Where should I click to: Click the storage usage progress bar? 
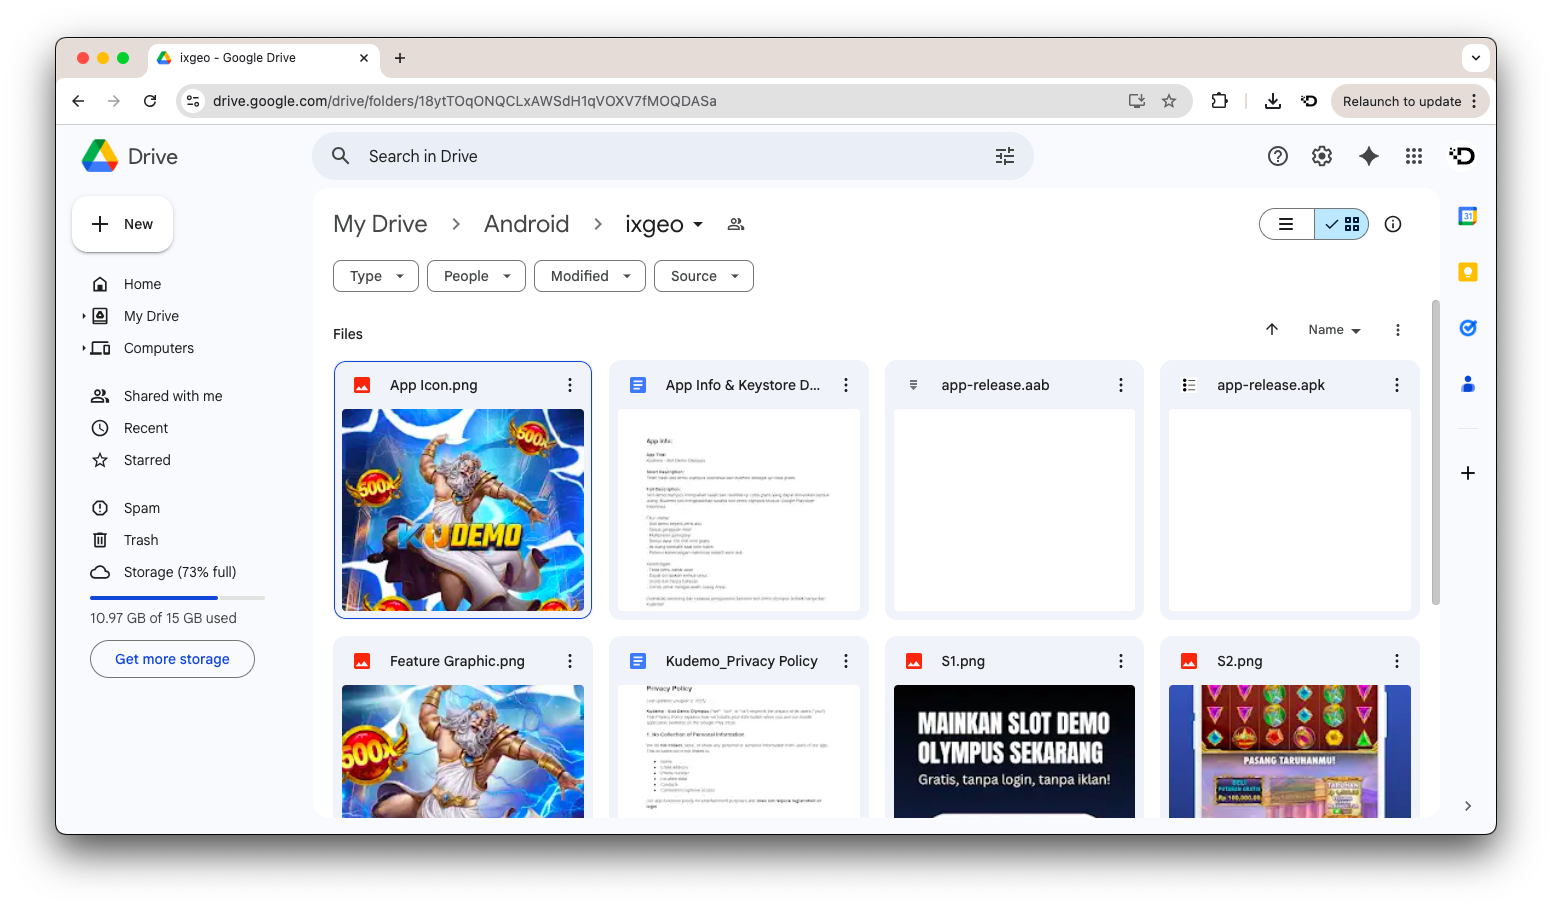(x=177, y=598)
